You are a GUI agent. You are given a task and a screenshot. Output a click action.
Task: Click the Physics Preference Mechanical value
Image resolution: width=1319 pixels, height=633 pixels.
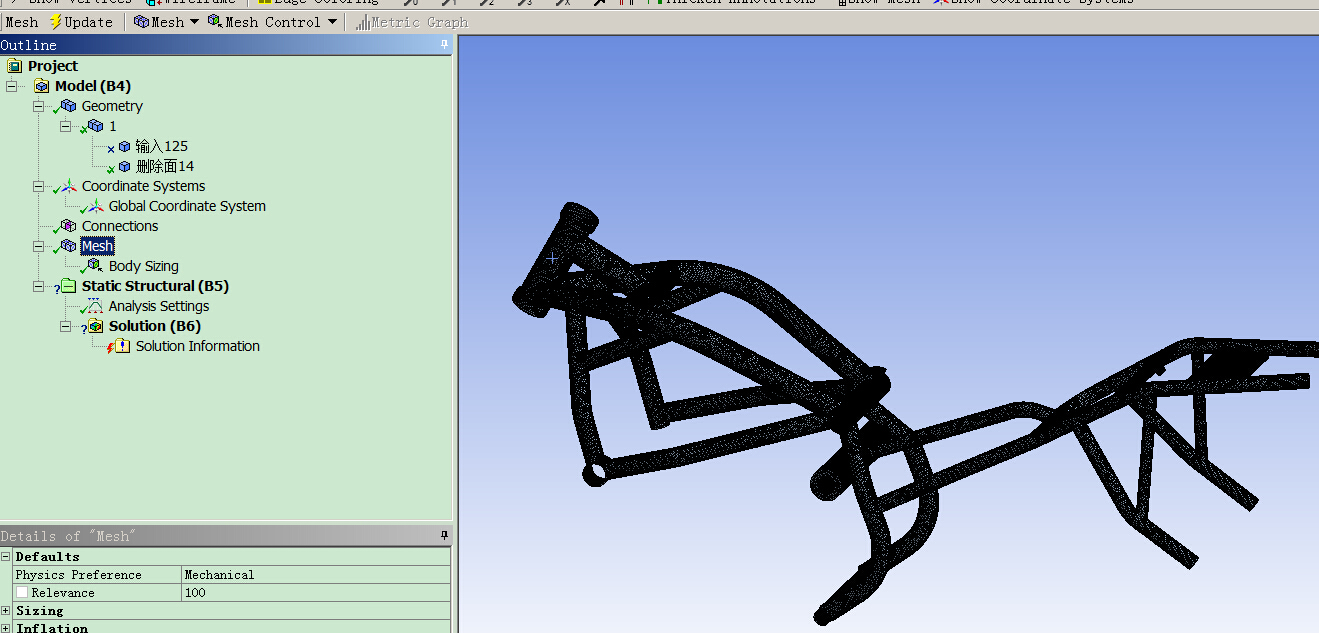tap(316, 574)
